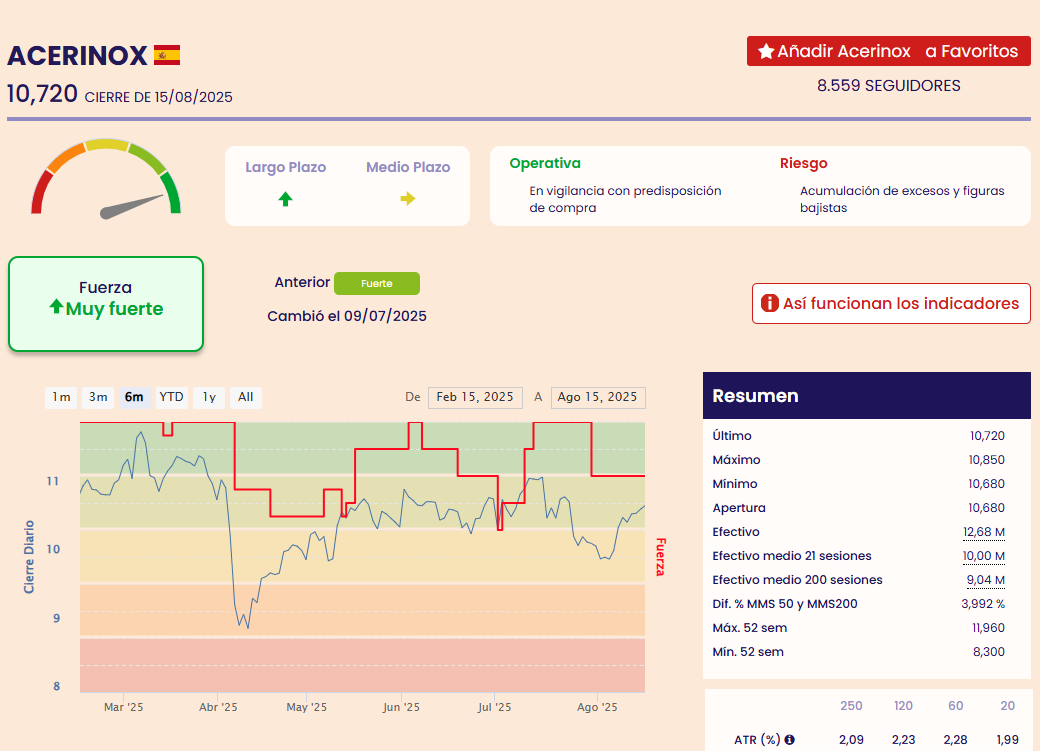
Task: Click the Máximo value 10,850
Action: [x=986, y=460]
